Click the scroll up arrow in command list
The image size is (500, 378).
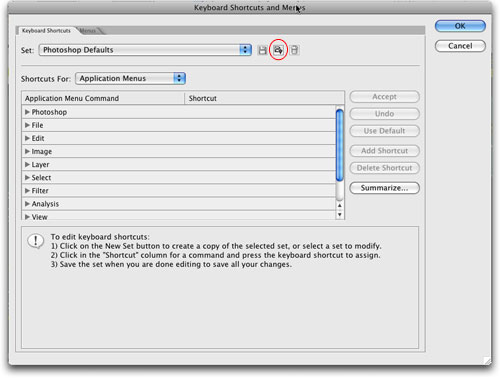(340, 206)
